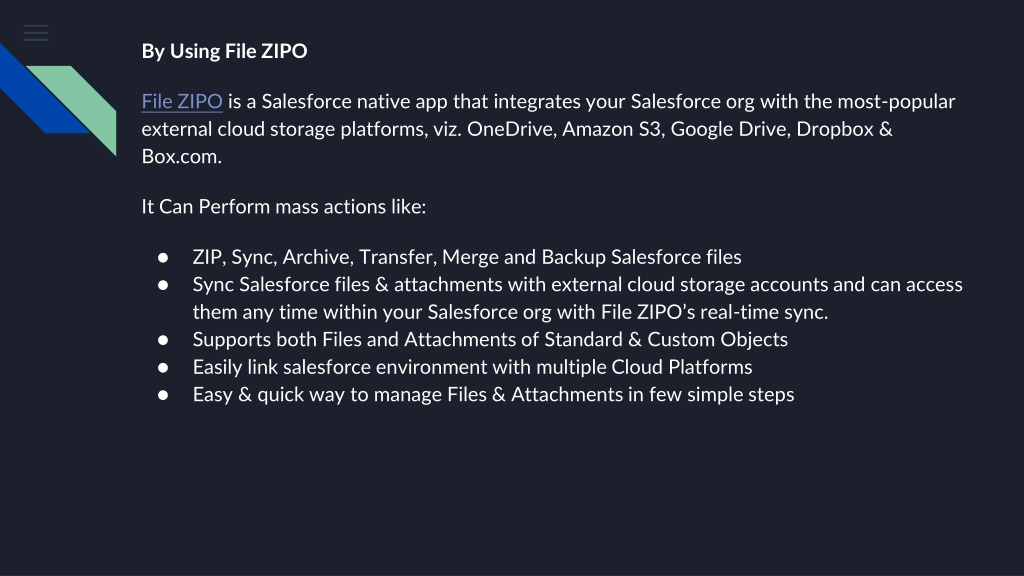This screenshot has width=1024, height=576.
Task: Click the Easy & quick way to manage line
Action: click(493, 394)
